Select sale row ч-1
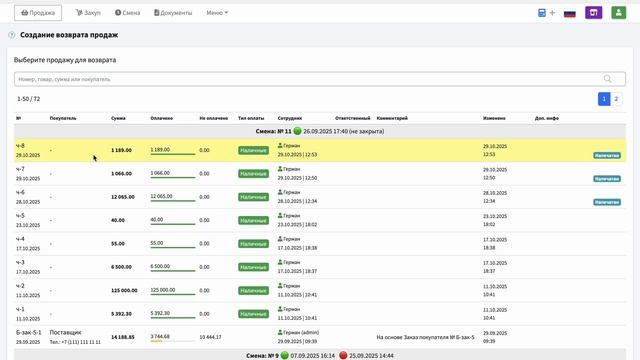This screenshot has width=640, height=360. pyautogui.click(x=320, y=314)
